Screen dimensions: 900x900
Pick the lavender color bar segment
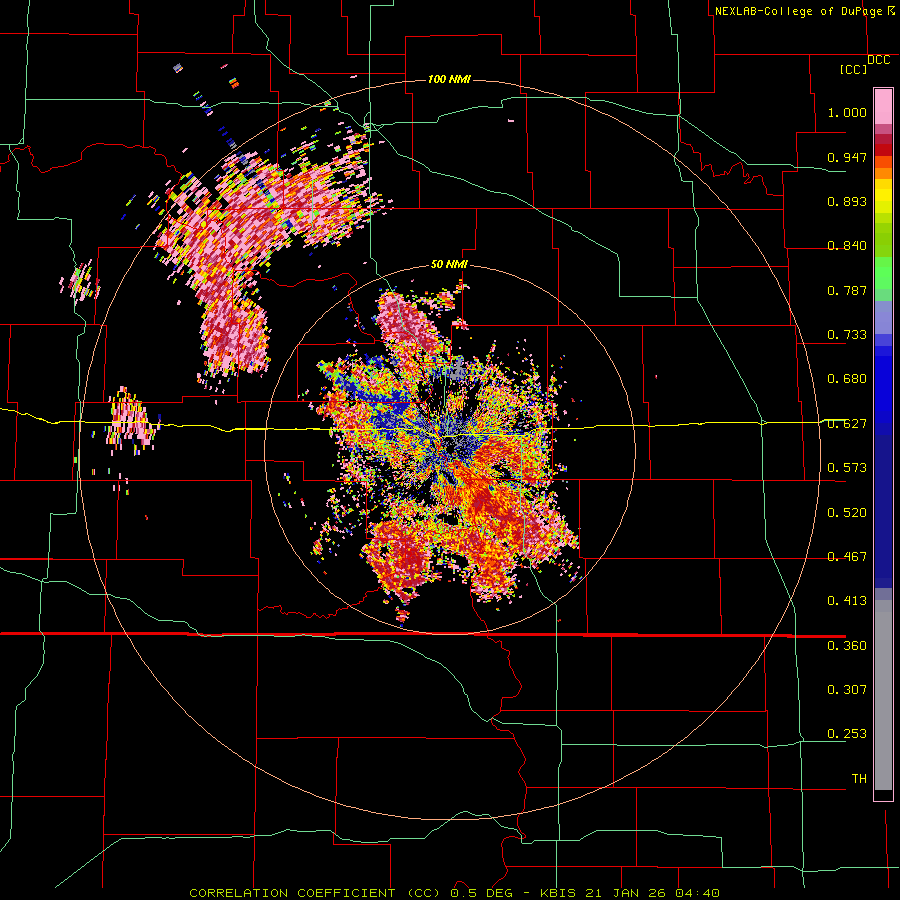pos(883,323)
